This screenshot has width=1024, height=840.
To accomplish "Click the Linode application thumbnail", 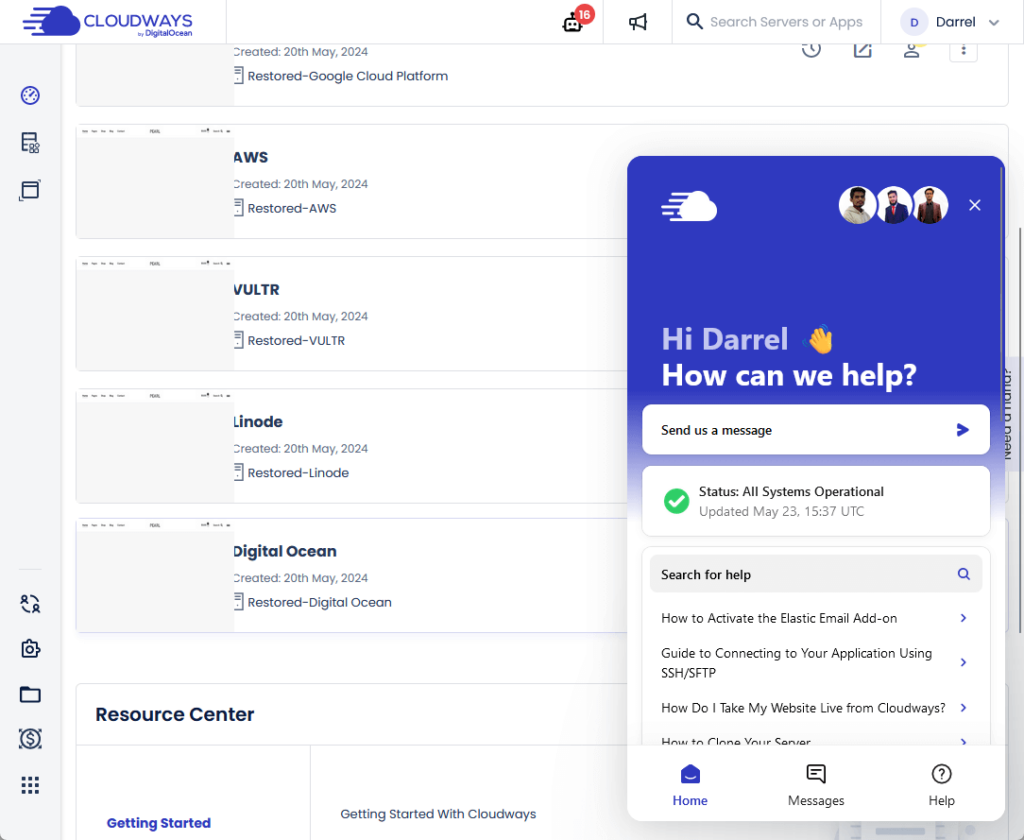I will coord(155,446).
